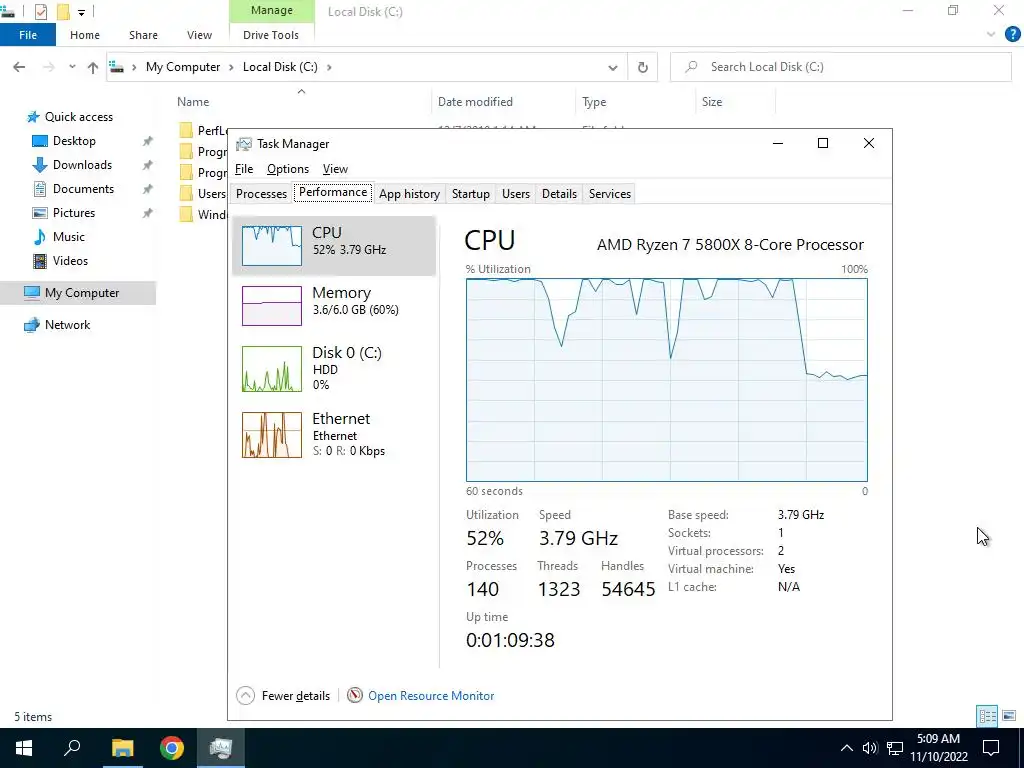Click the Properties quick access toolbar icon
Viewport: 1024px width, 768px height.
click(40, 12)
